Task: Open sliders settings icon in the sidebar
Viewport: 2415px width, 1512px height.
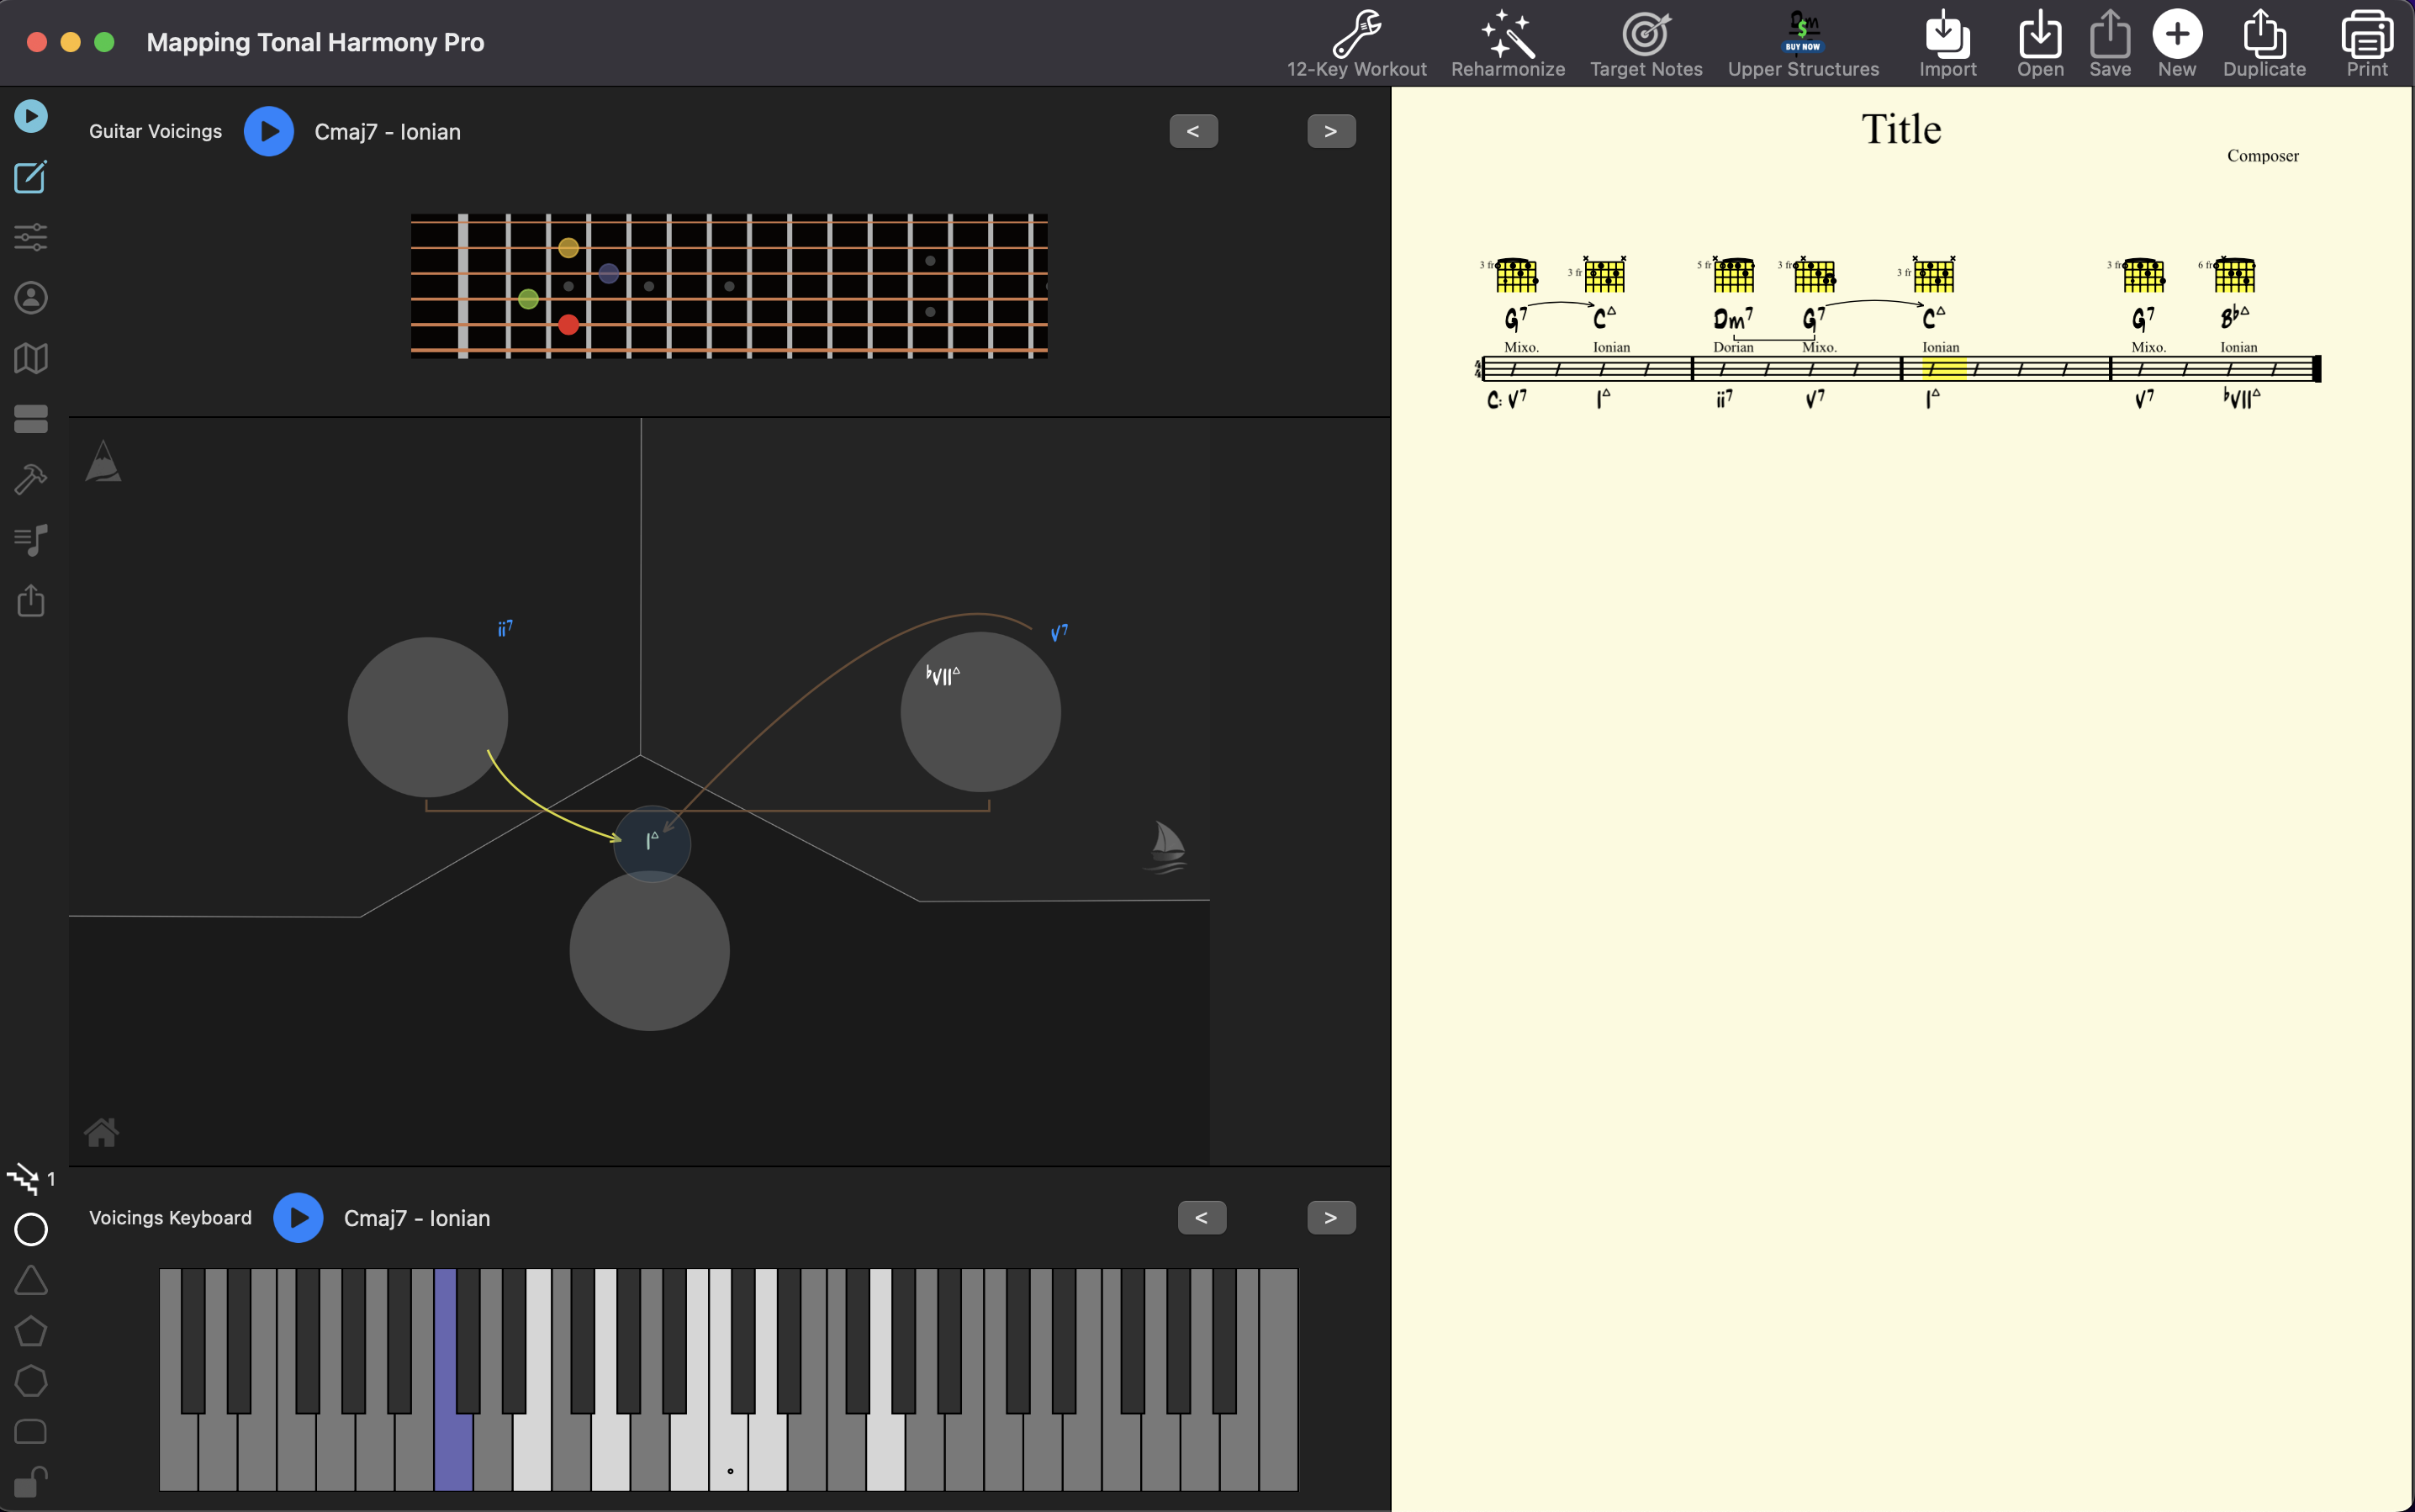Action: [31, 237]
